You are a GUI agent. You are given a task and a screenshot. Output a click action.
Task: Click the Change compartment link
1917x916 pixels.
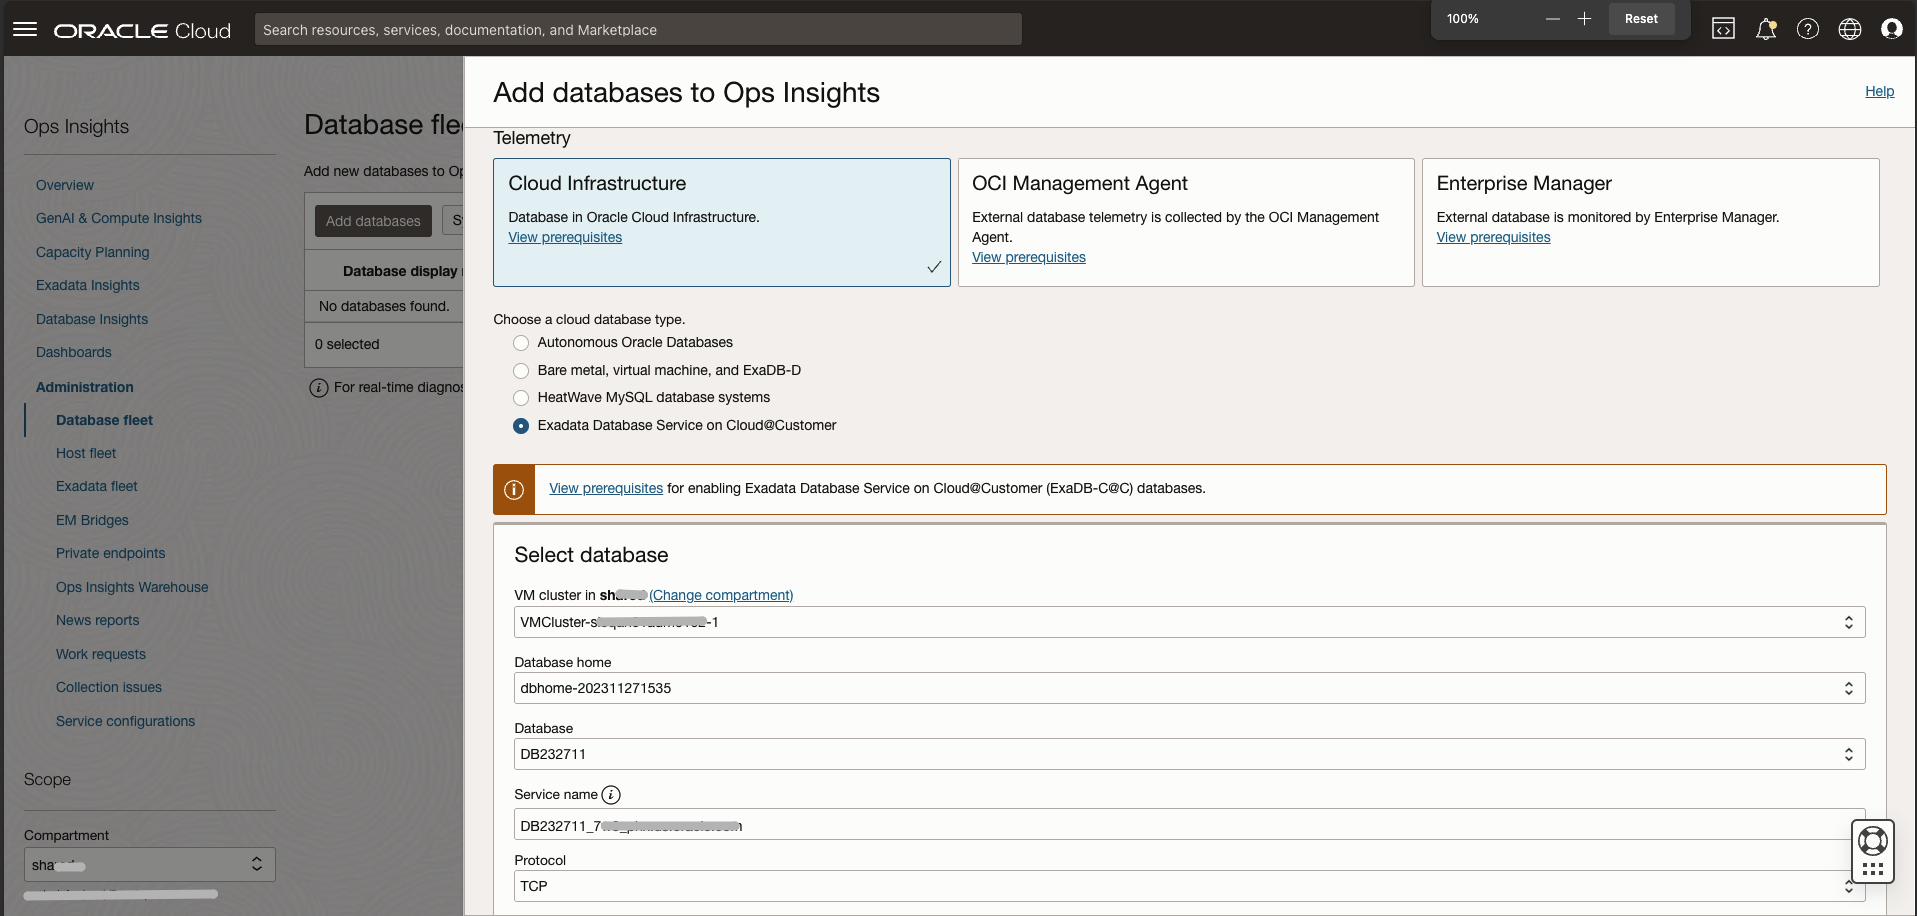tap(721, 595)
